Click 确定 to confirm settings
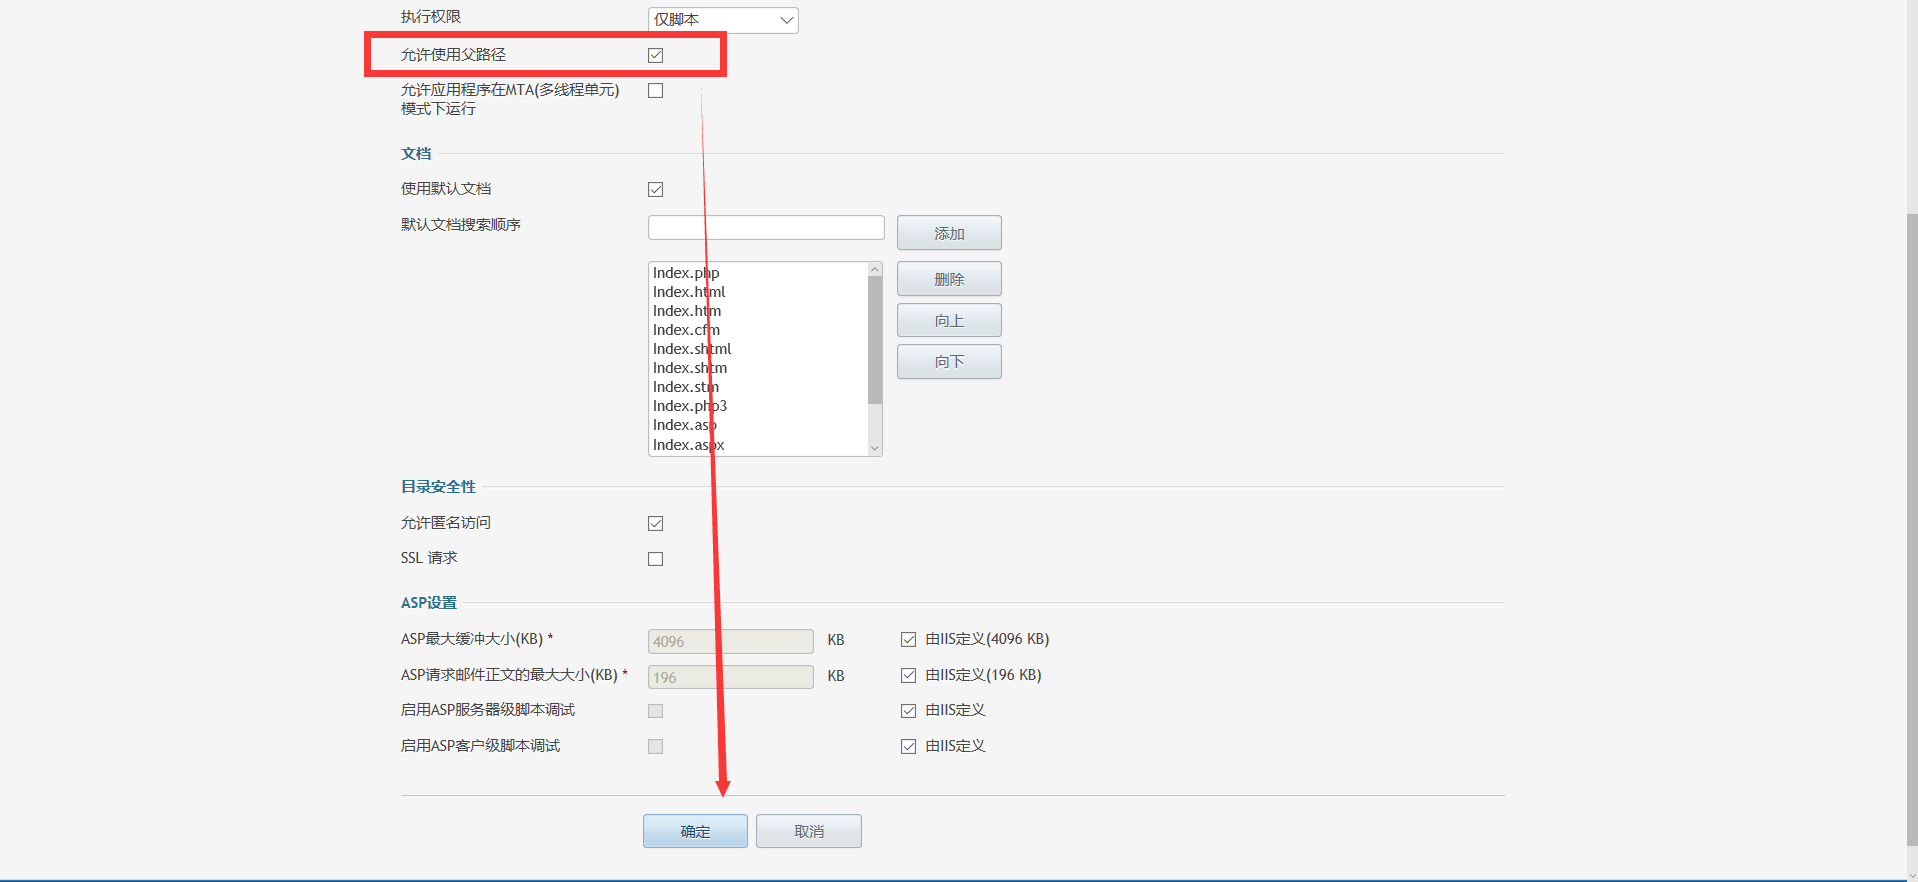1918x882 pixels. (x=695, y=831)
